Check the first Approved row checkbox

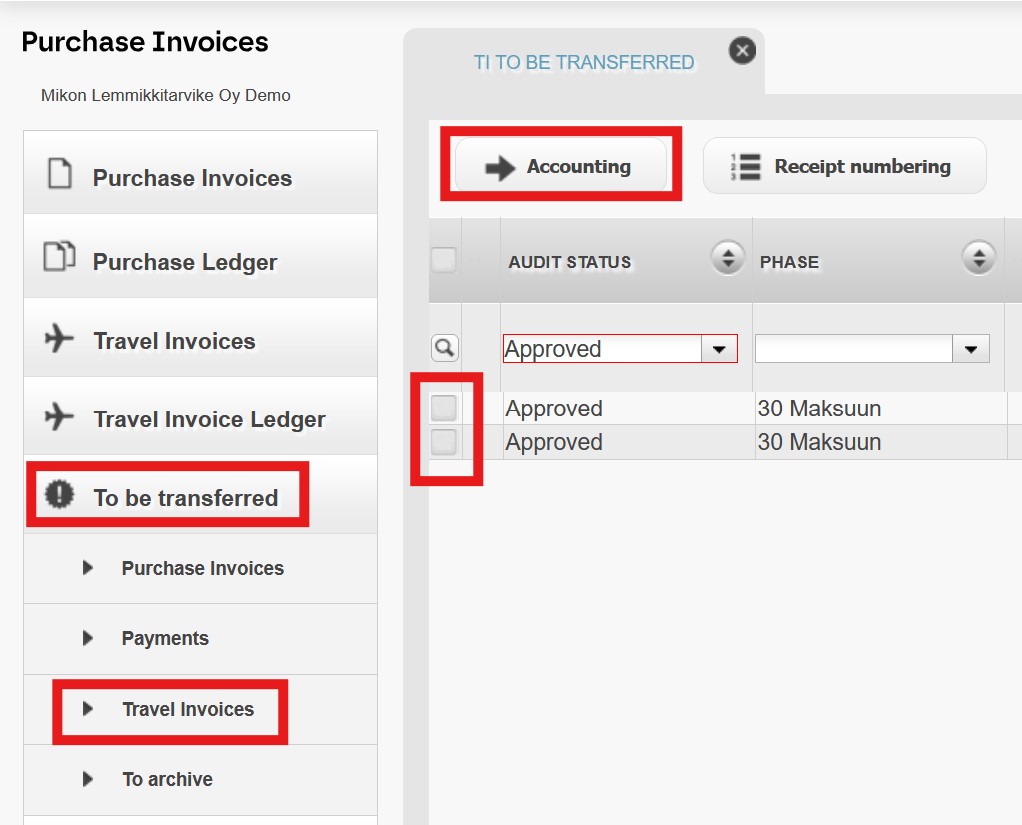tap(444, 408)
